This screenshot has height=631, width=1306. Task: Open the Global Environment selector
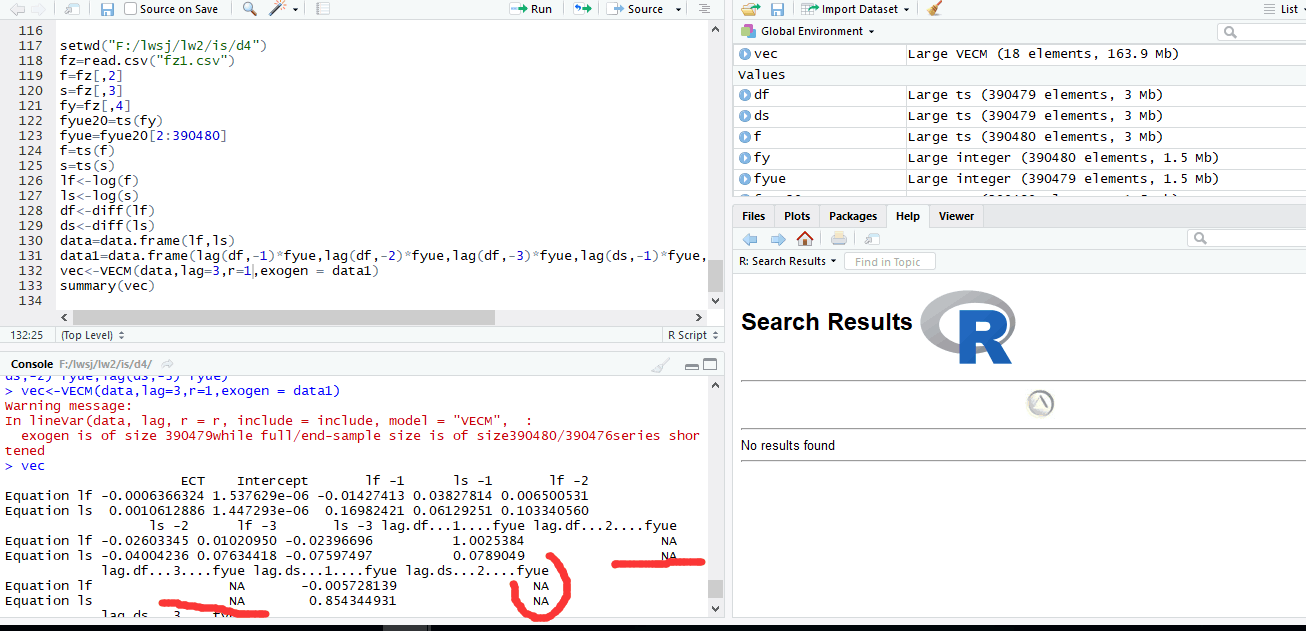coord(808,31)
